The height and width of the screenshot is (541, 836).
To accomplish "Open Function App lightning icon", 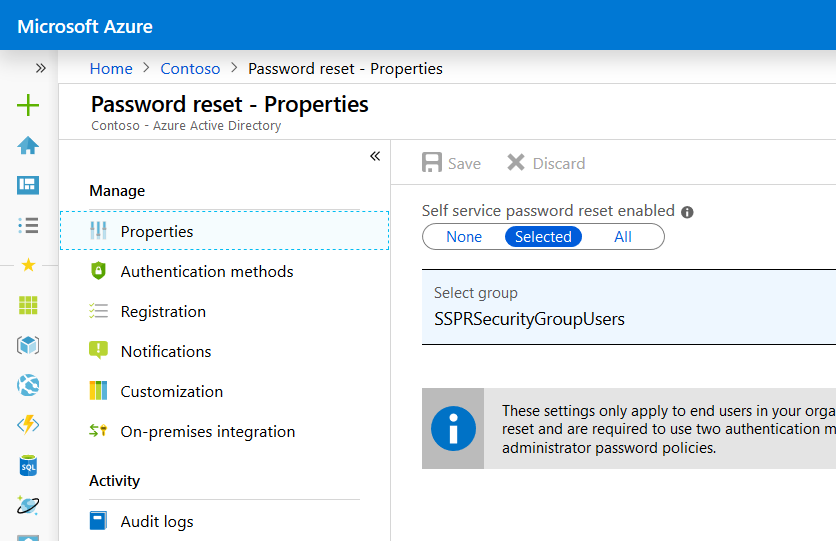I will click(x=28, y=425).
